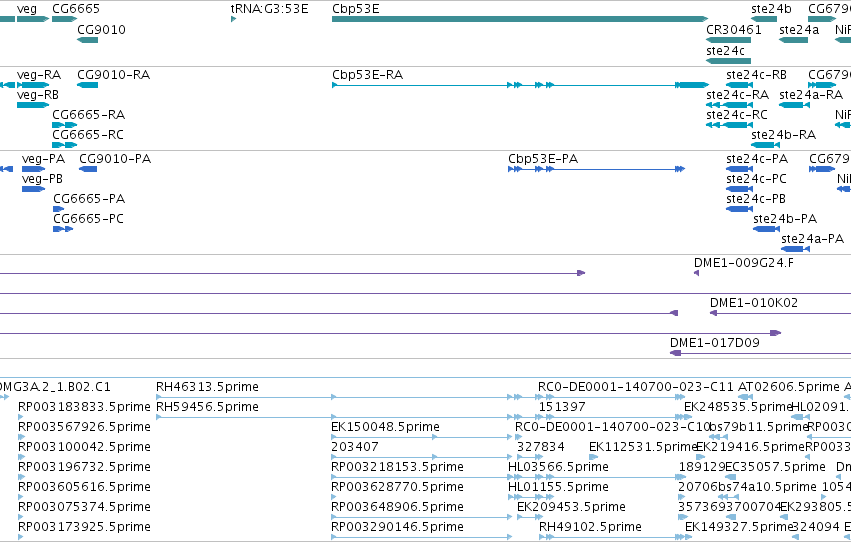Select Cbp53E-PA protein label
Screen dimensions: 851x542
(x=543, y=158)
